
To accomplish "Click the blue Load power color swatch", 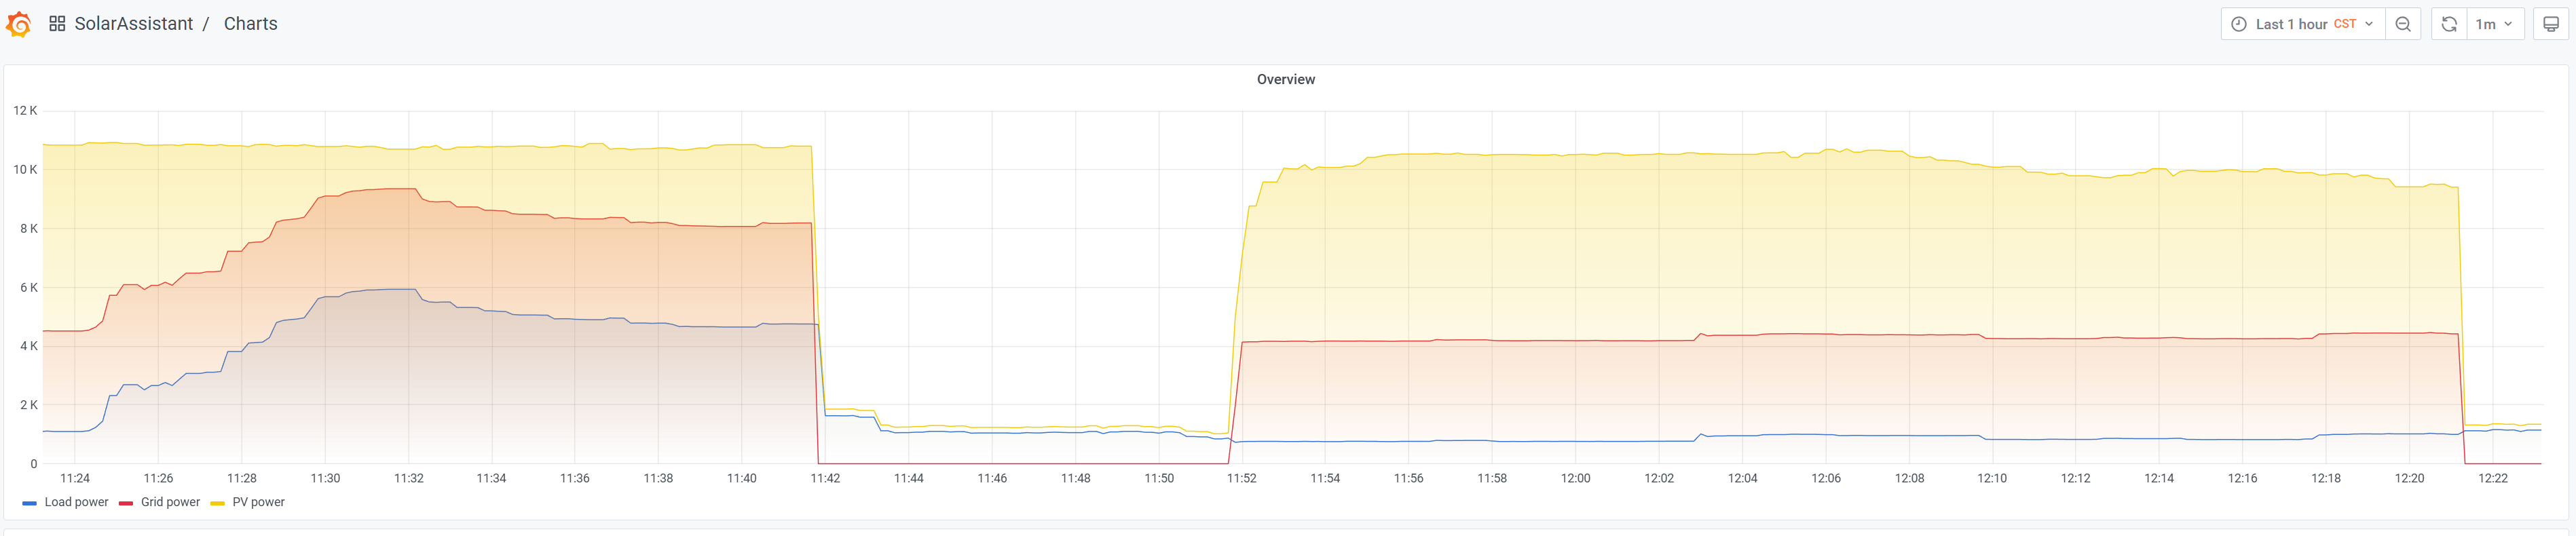I will (x=30, y=503).
